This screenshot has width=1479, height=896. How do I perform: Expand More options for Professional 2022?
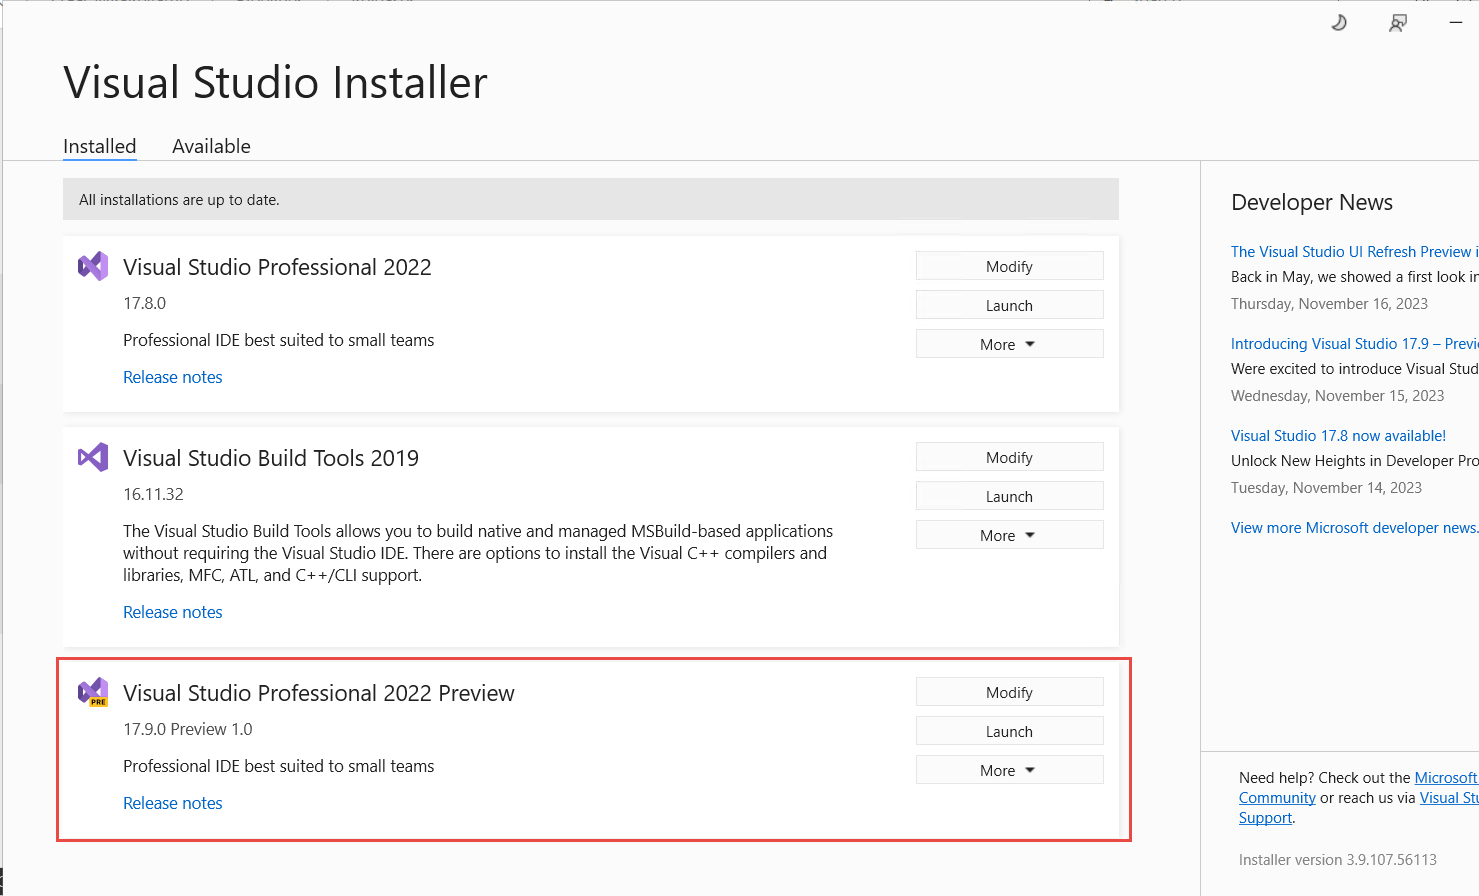1009,344
